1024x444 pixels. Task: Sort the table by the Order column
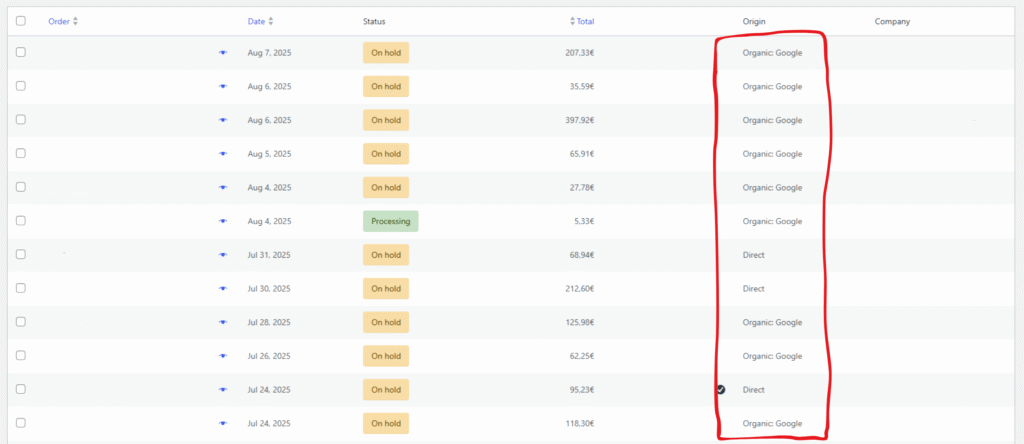coord(63,22)
